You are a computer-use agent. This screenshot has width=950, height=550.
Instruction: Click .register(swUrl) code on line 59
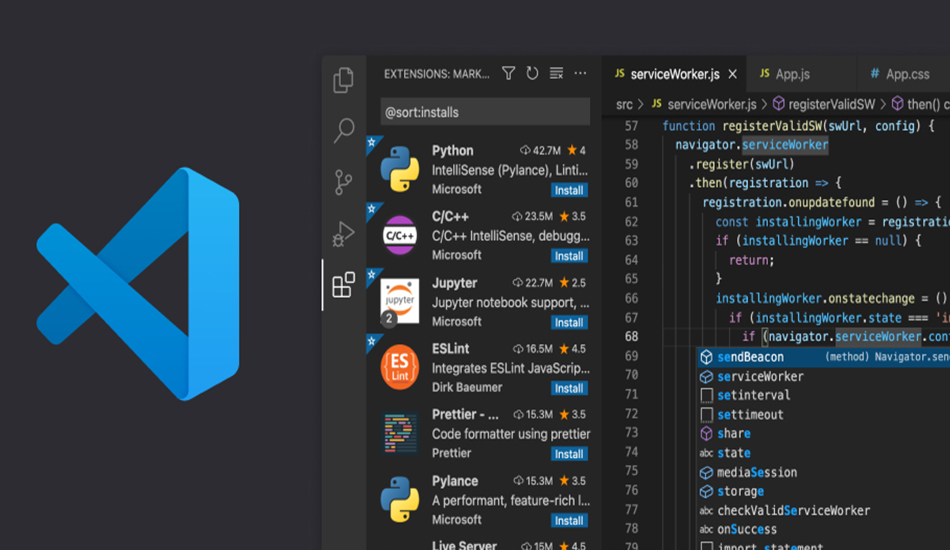(x=742, y=164)
